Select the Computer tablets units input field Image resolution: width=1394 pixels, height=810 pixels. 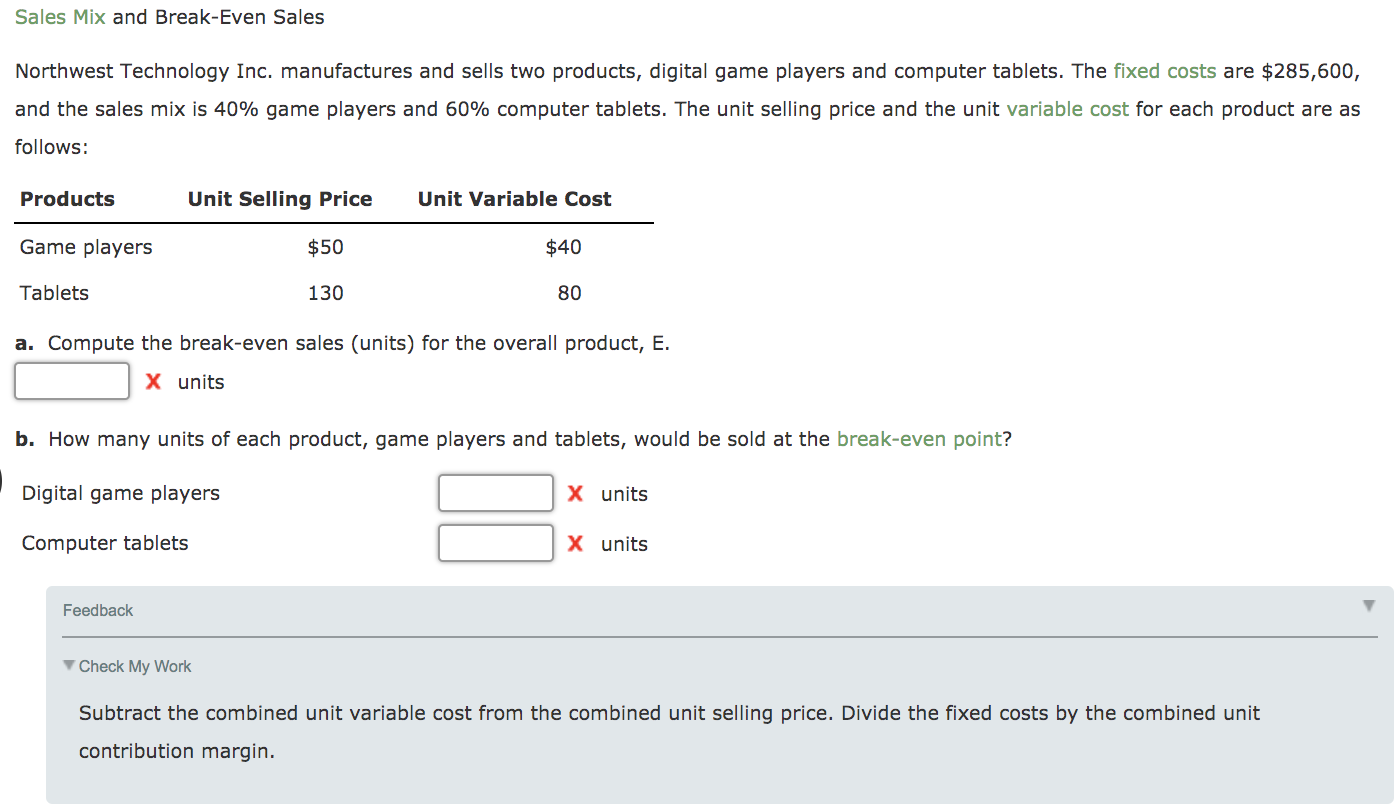click(495, 543)
